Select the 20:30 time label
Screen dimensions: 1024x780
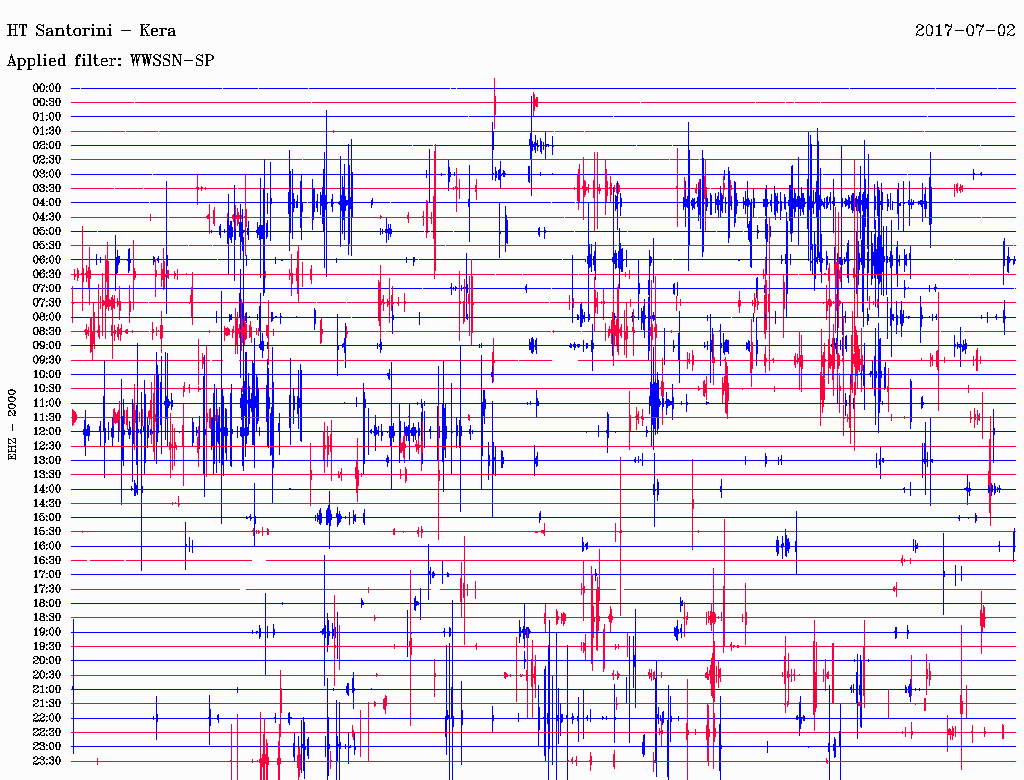coord(47,675)
